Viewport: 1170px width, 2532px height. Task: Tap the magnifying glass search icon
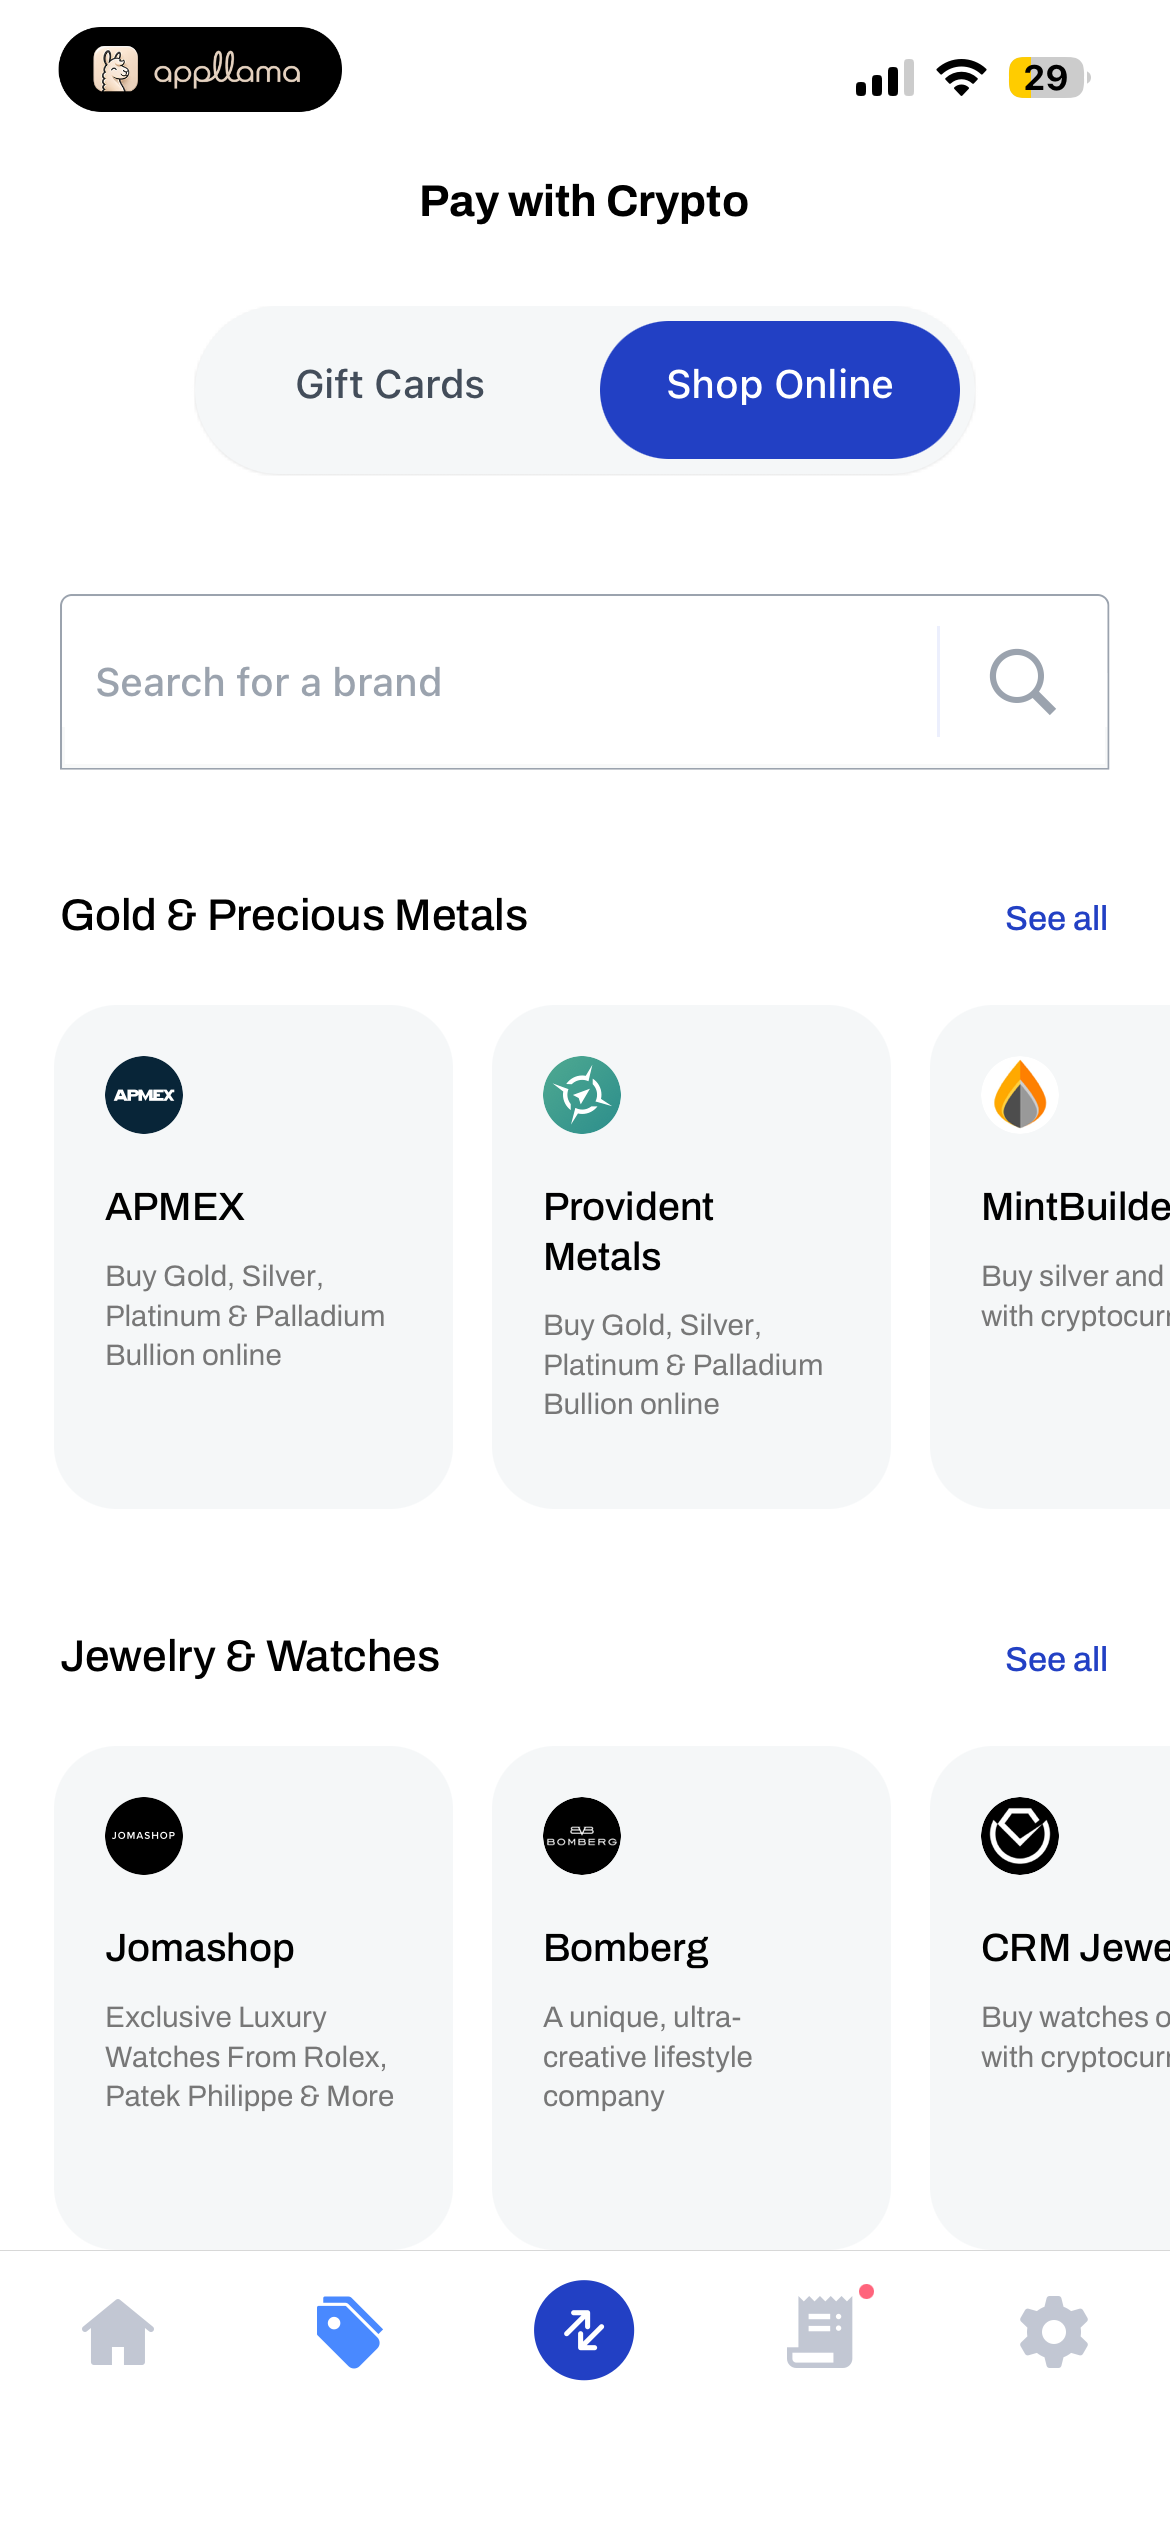pos(1022,682)
